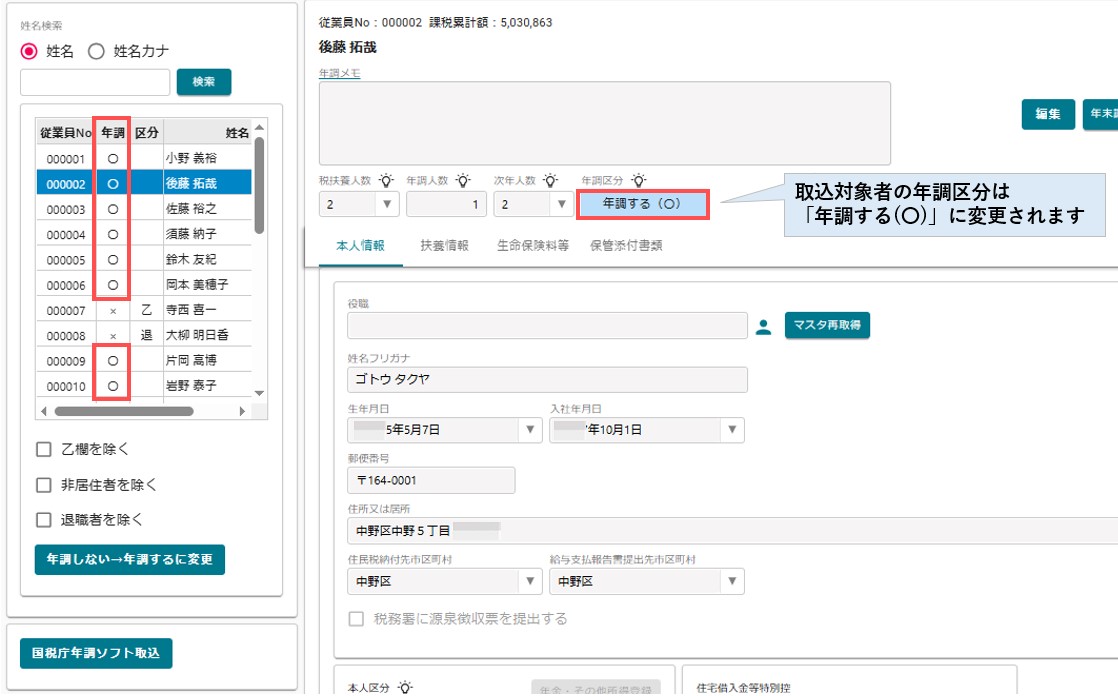
Task: Enable the 非居住者を除く checkbox
Action: coord(44,485)
